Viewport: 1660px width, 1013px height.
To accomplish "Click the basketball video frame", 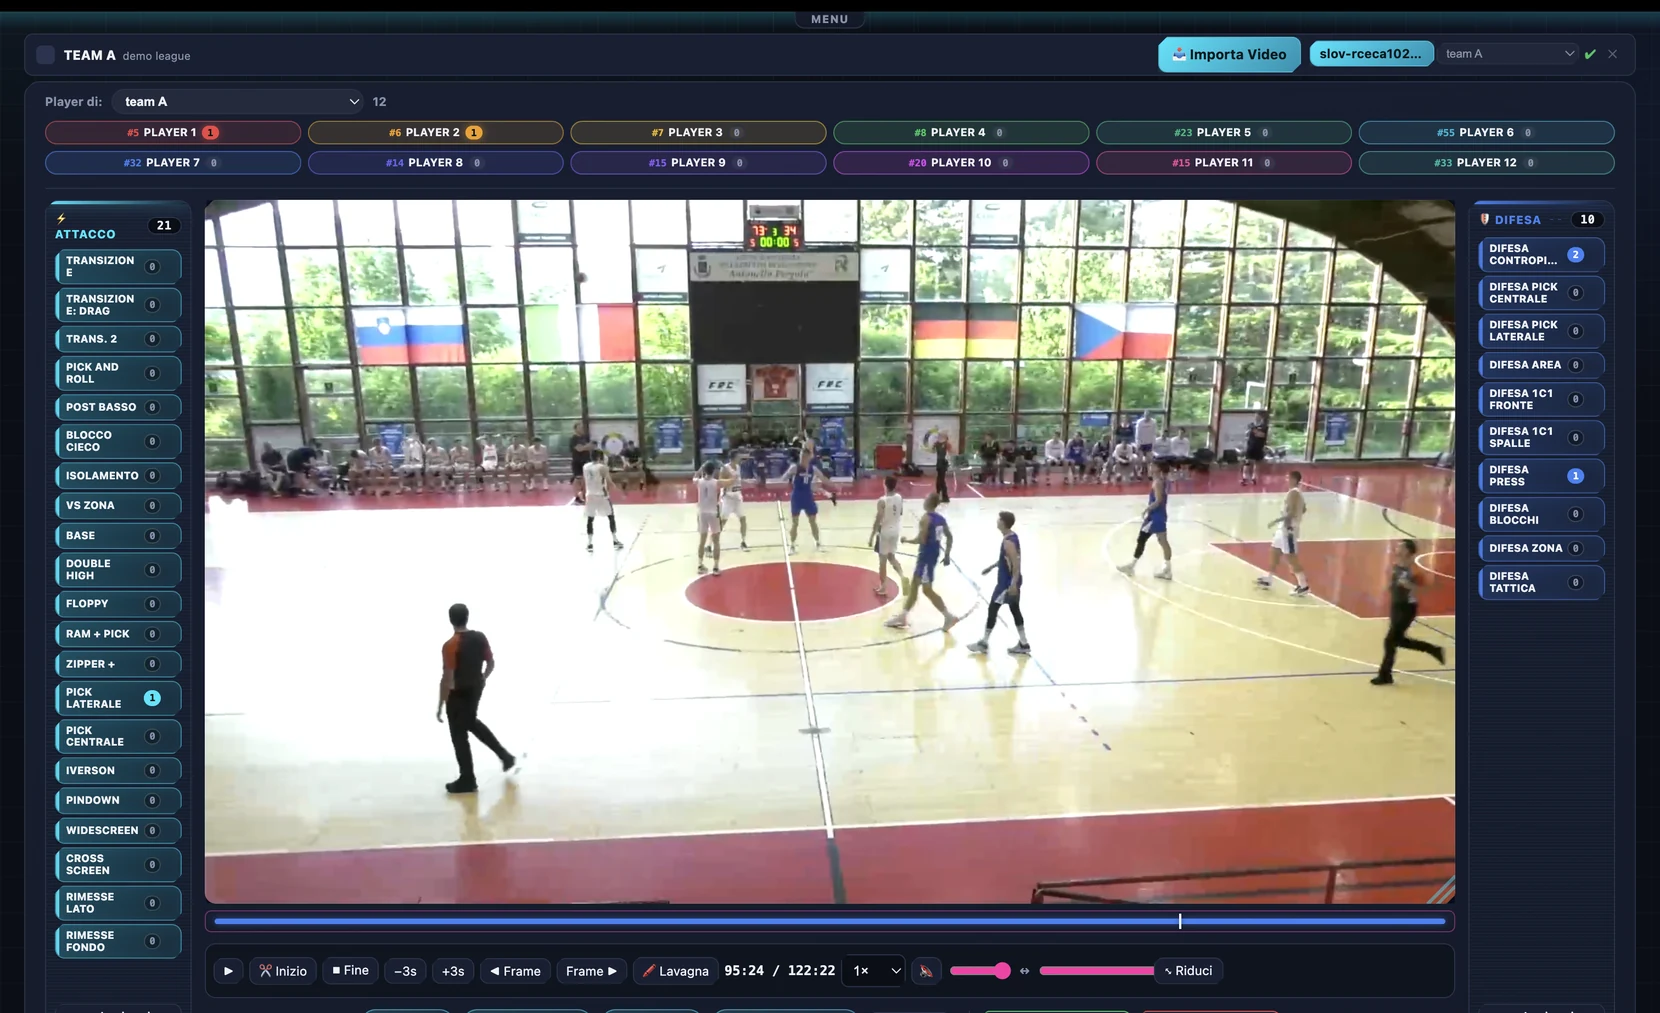I will pos(830,551).
